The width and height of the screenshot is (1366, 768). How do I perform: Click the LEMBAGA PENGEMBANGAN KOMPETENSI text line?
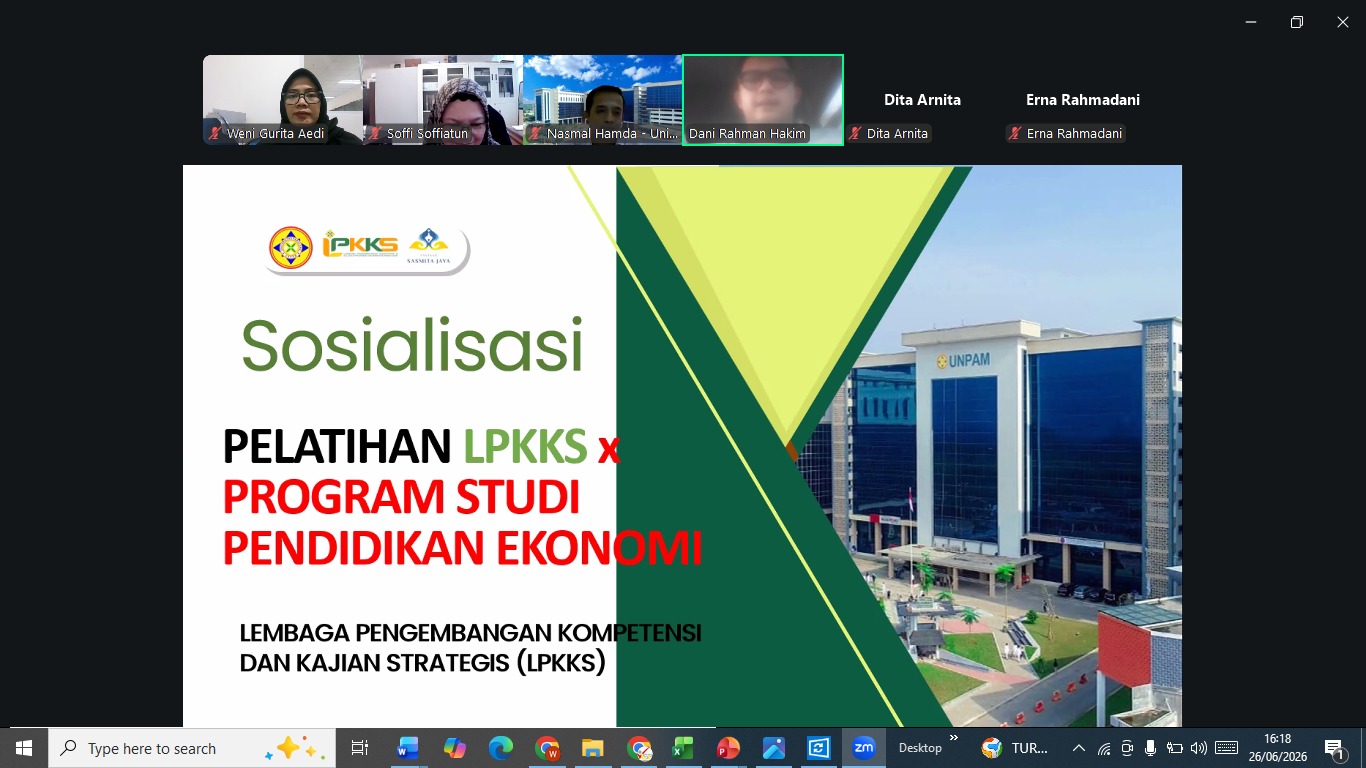coord(470,633)
